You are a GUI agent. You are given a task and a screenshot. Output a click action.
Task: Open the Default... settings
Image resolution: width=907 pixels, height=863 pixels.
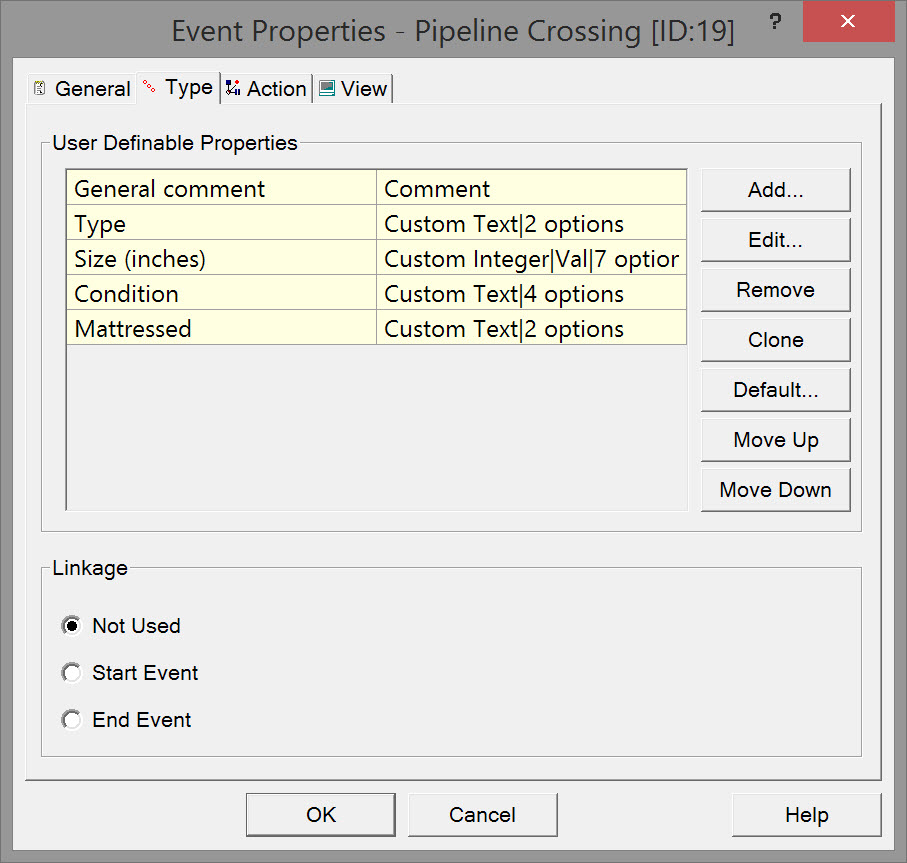775,390
